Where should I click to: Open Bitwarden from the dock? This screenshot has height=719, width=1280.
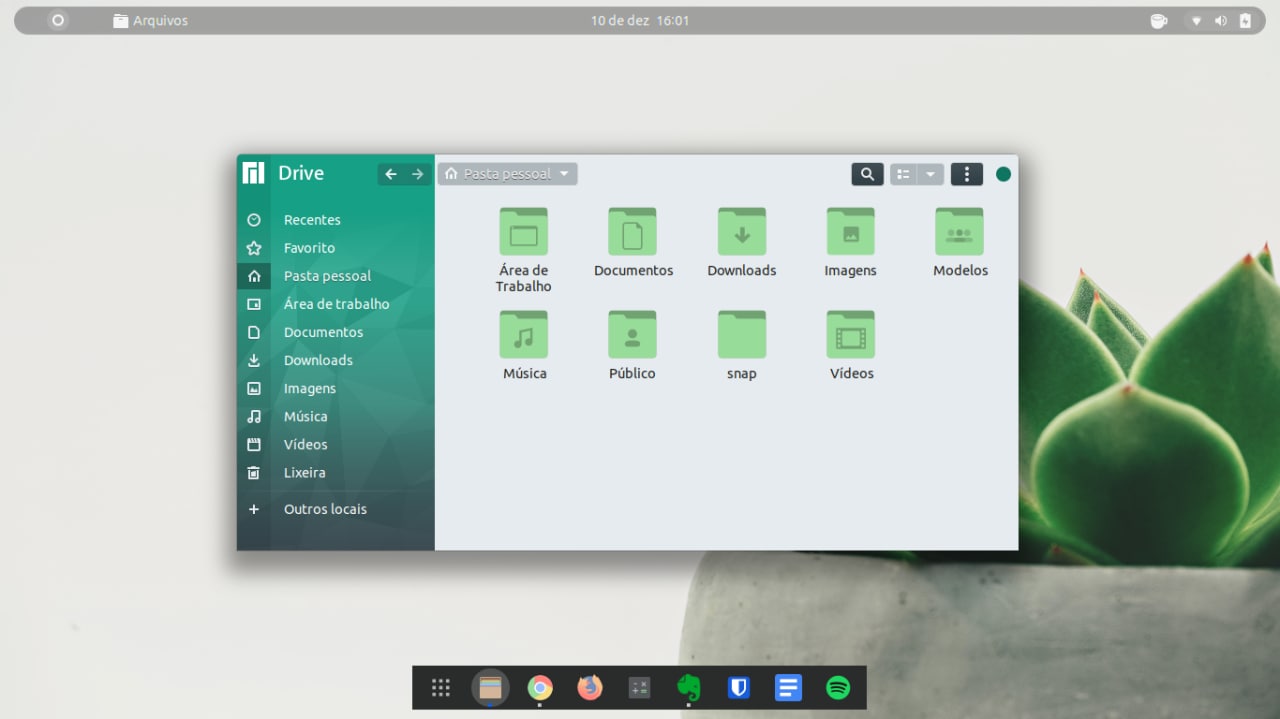pos(739,687)
